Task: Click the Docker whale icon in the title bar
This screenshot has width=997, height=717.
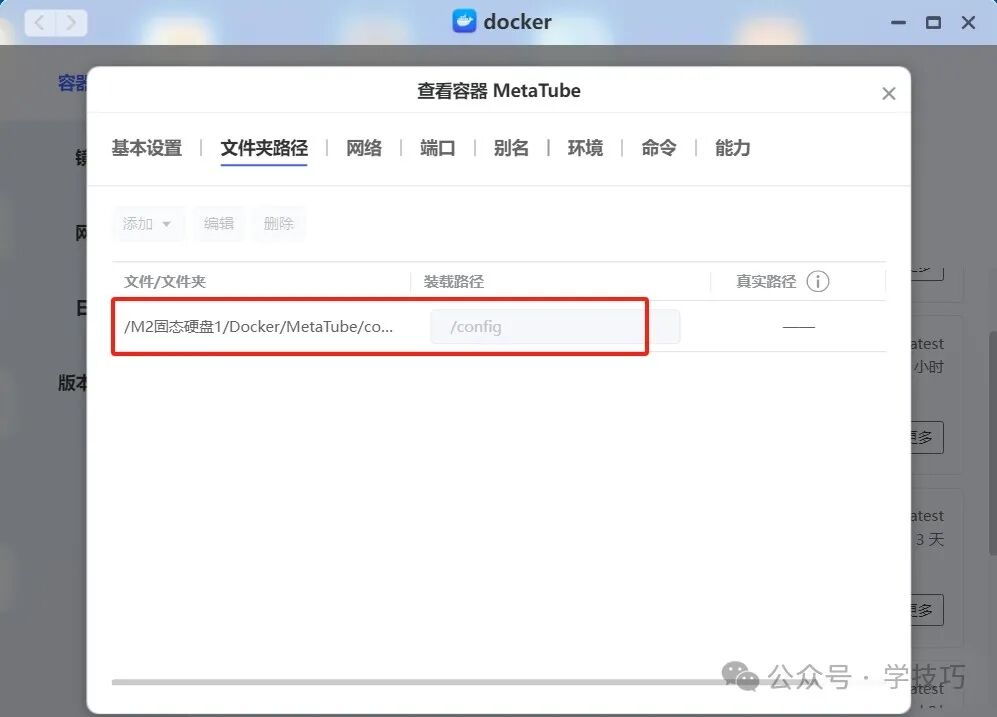Action: [x=463, y=21]
